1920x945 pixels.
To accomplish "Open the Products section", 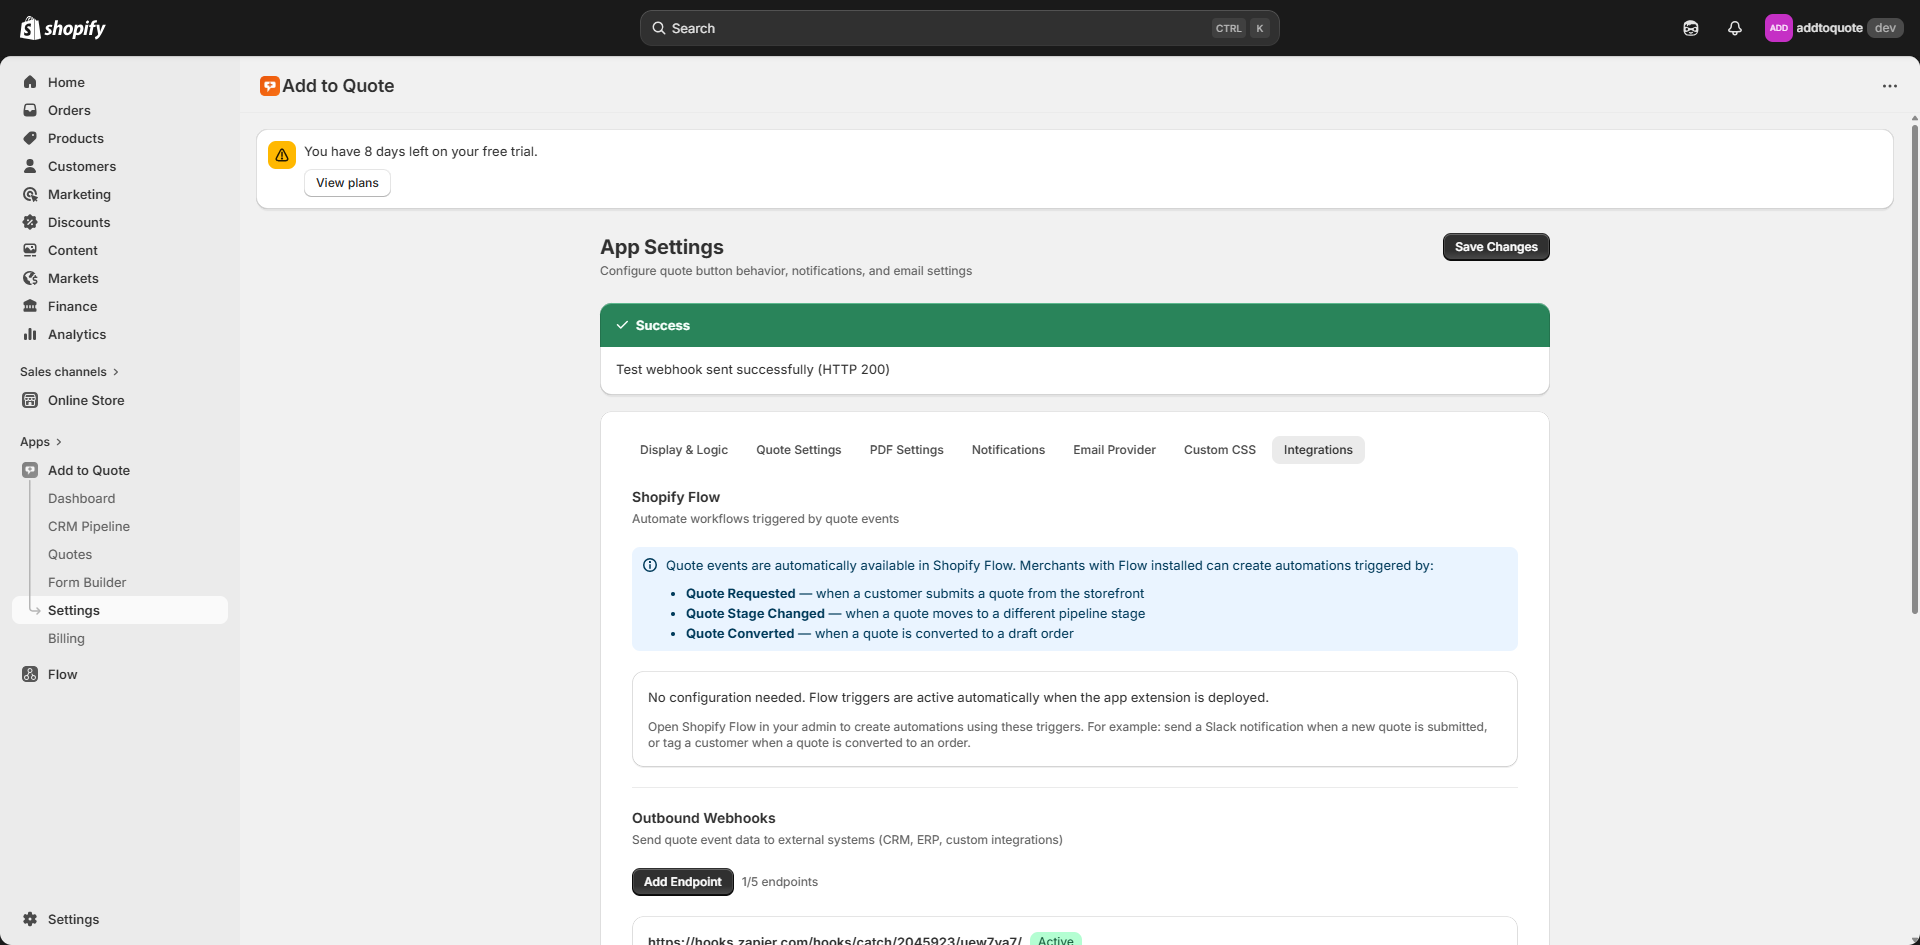I will tap(75, 138).
